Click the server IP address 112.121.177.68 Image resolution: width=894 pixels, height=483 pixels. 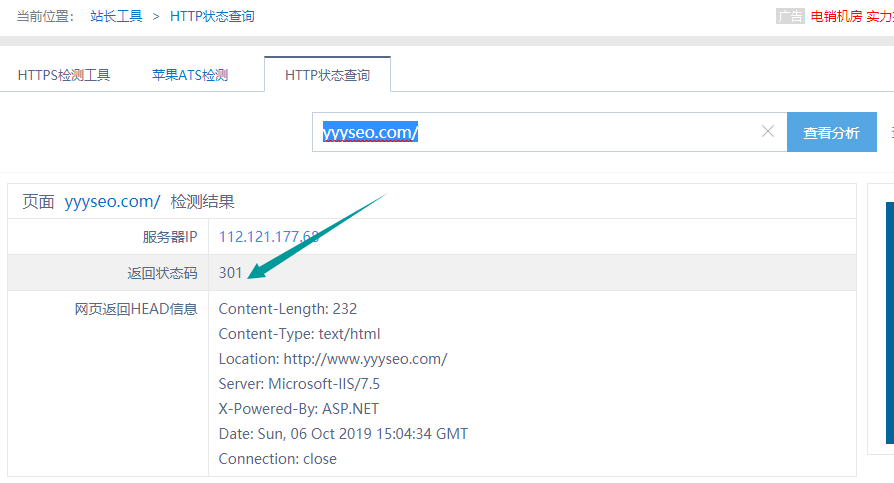(x=269, y=237)
